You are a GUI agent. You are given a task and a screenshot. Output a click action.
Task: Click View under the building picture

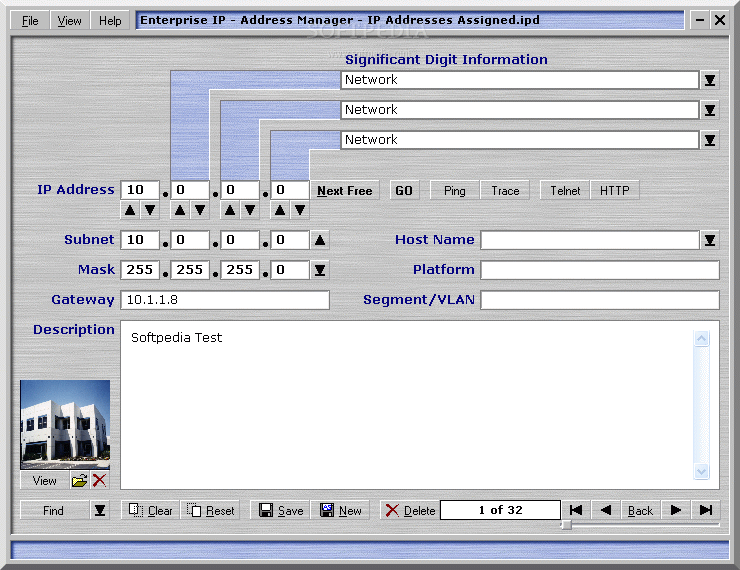(45, 481)
